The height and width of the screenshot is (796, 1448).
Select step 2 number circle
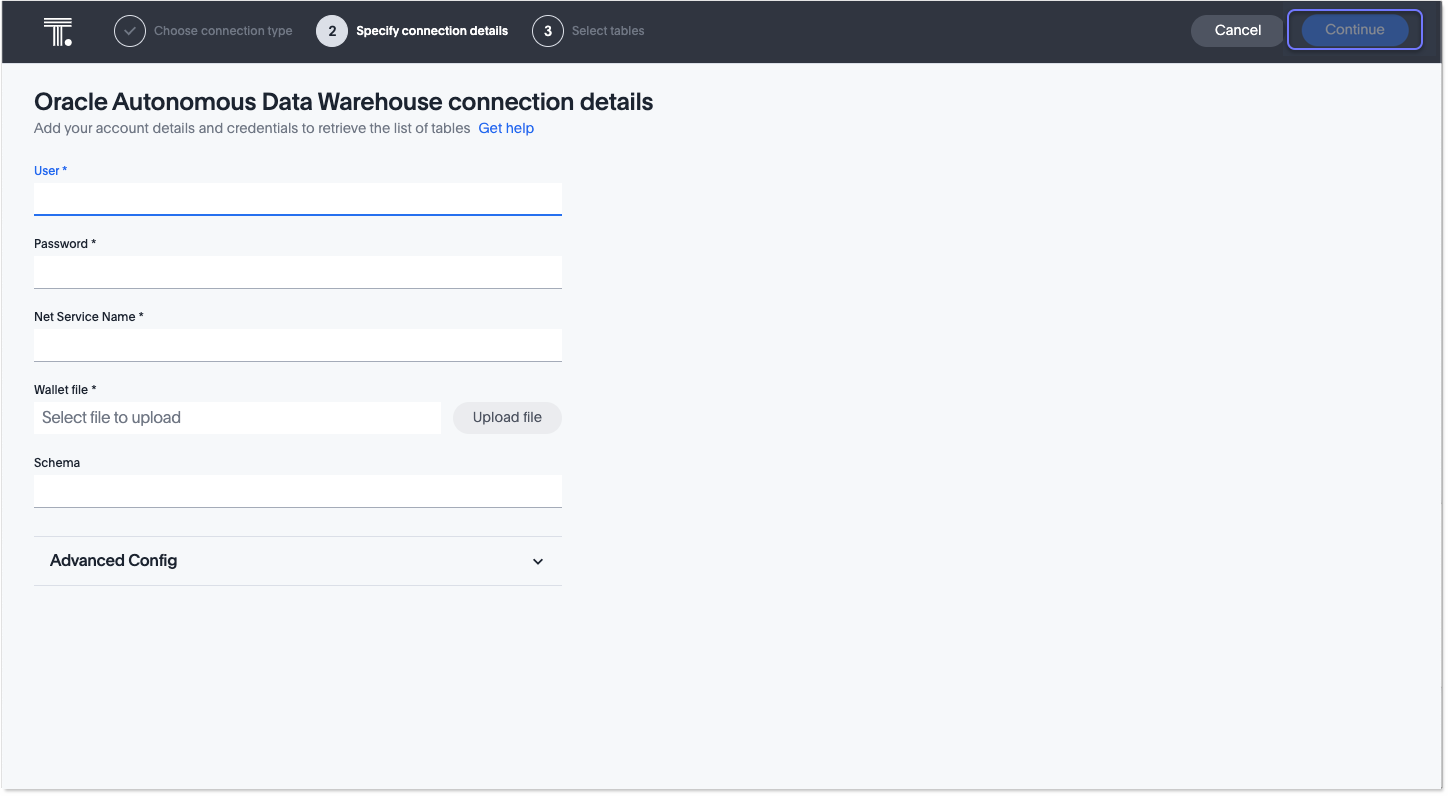tap(332, 31)
